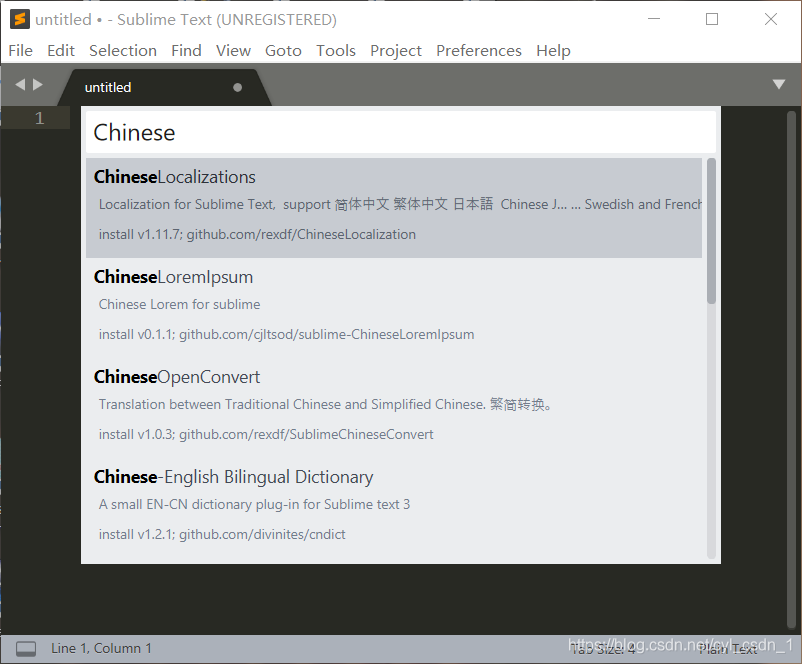Click 'A small EN-CN dictionary plug-in' description
The height and width of the screenshot is (664, 802).
coord(254,504)
